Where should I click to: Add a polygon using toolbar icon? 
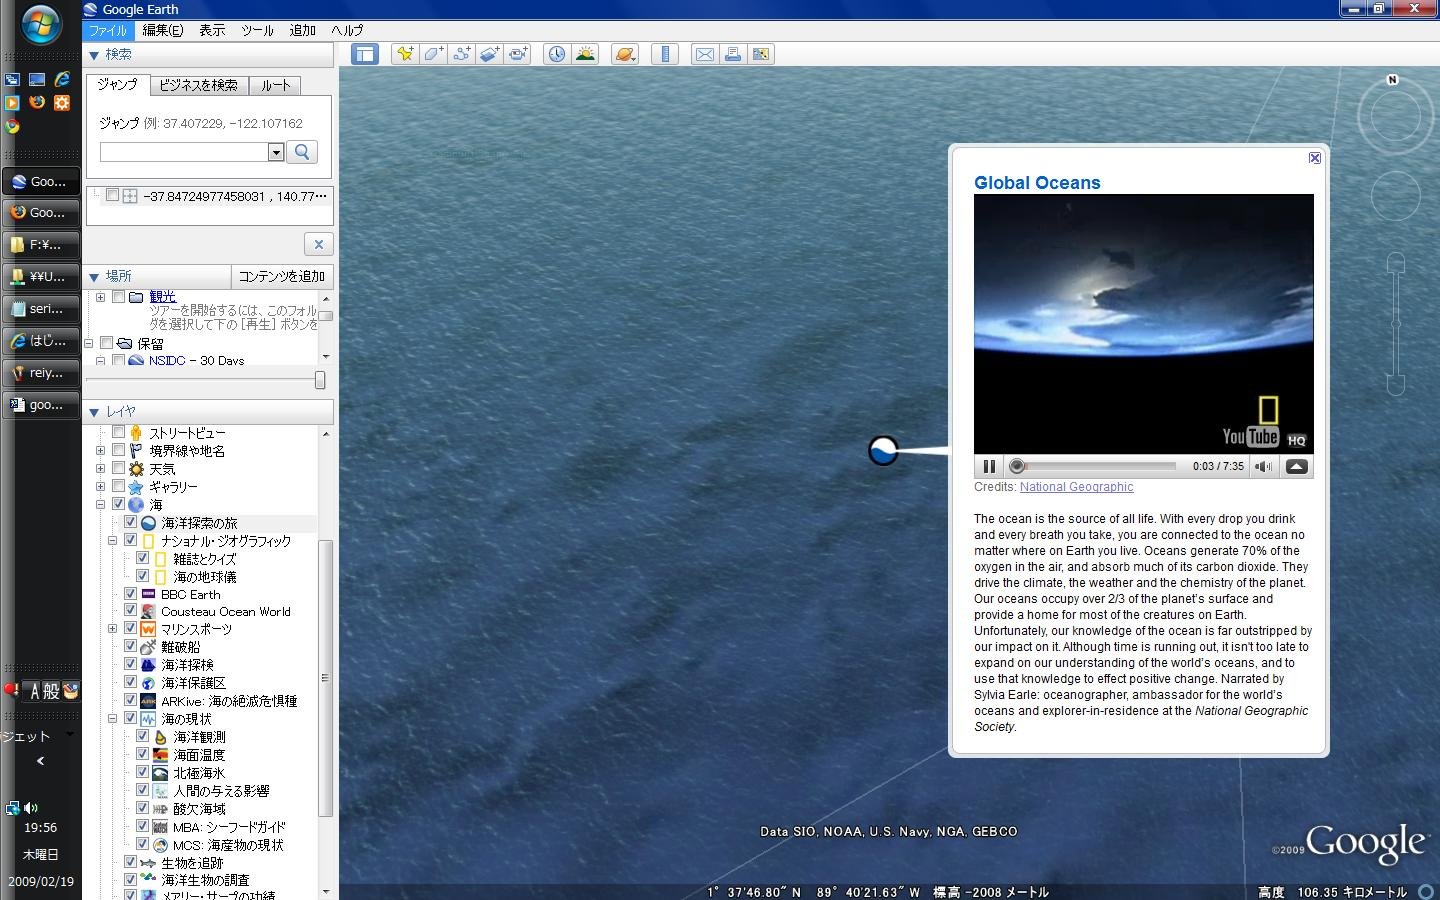433,54
